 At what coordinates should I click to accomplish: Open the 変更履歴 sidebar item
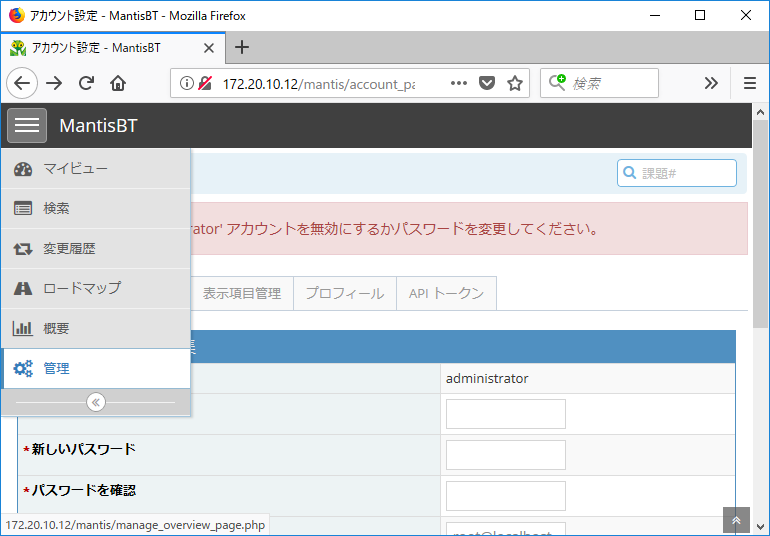(x=96, y=249)
